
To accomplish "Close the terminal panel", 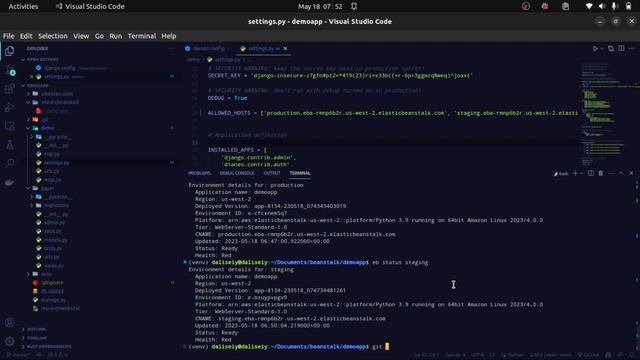I will (631, 173).
